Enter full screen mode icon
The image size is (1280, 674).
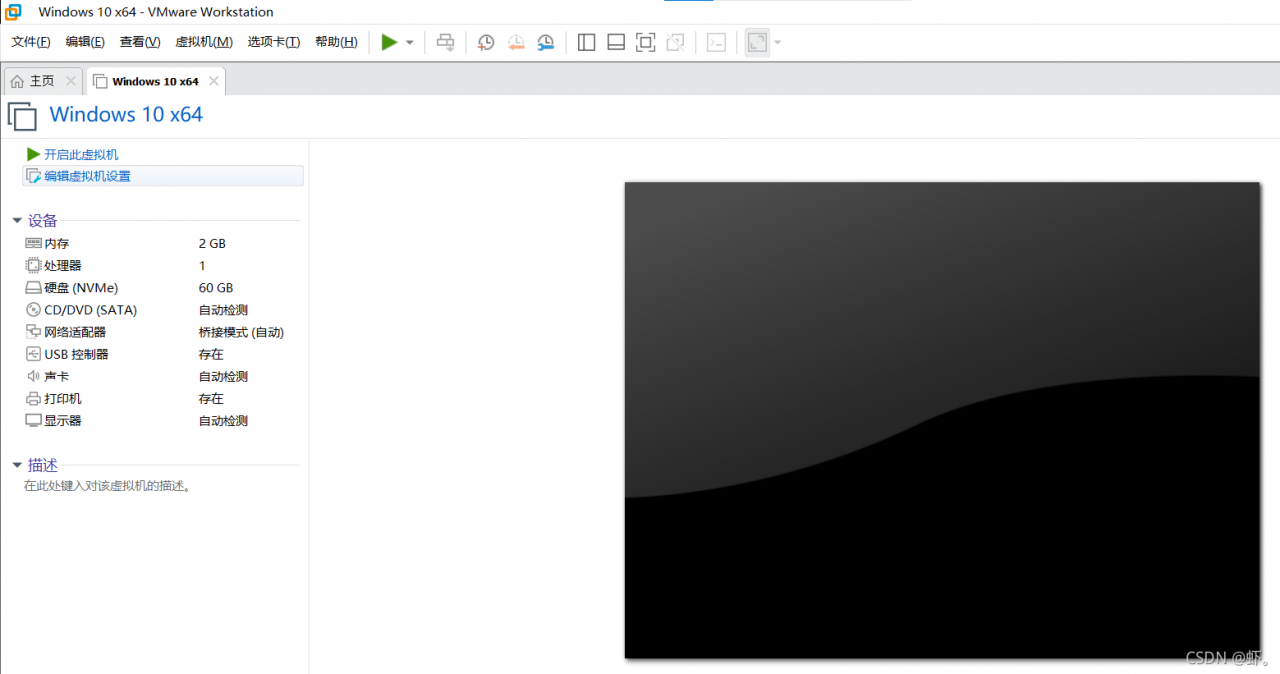646,42
